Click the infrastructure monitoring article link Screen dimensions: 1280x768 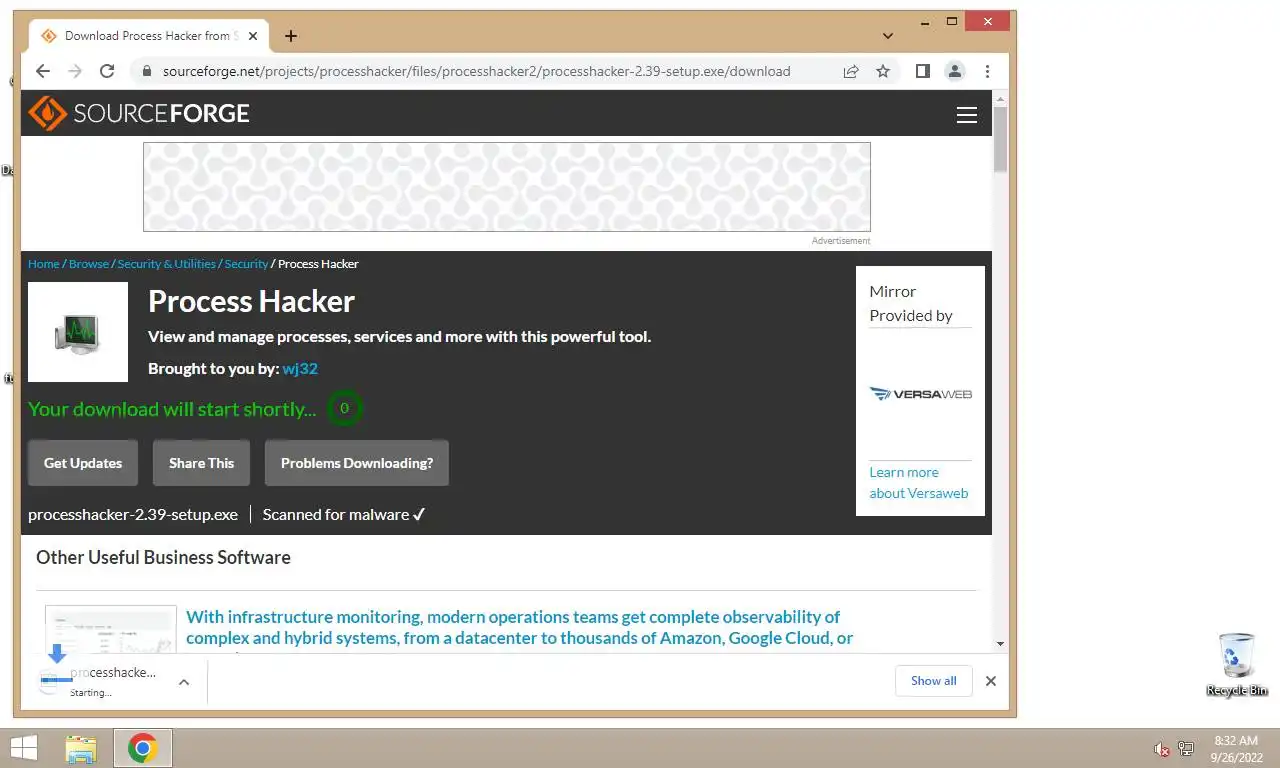point(520,628)
